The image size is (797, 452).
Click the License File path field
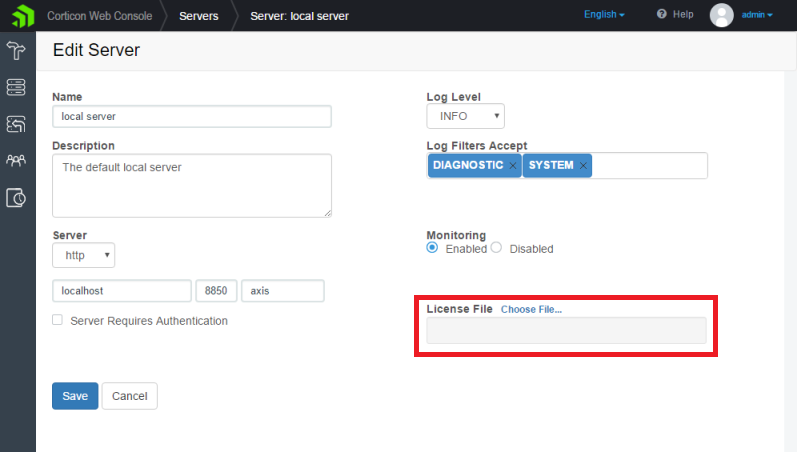(566, 330)
